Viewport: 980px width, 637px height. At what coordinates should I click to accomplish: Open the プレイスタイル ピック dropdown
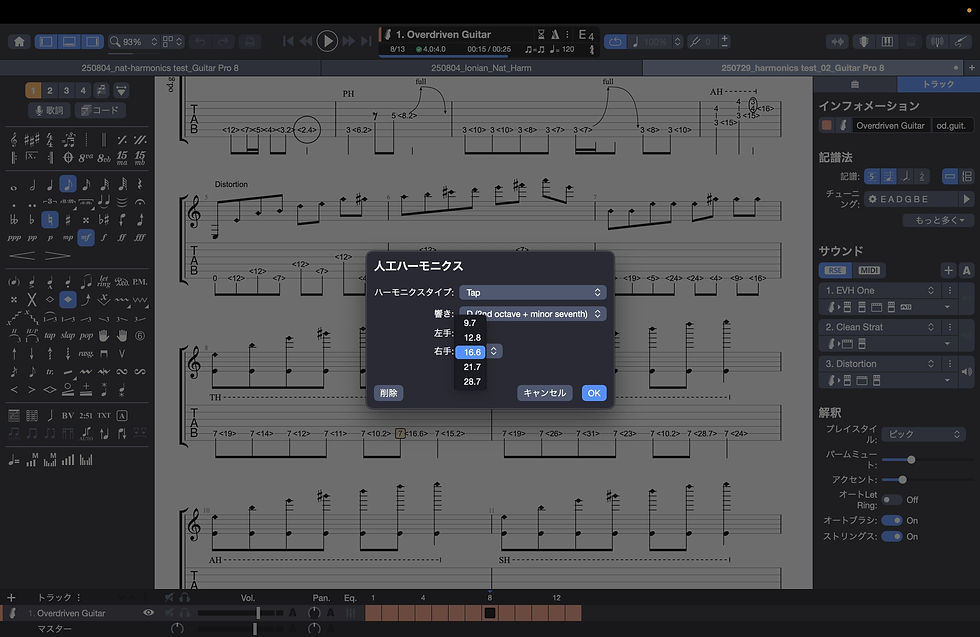click(923, 434)
